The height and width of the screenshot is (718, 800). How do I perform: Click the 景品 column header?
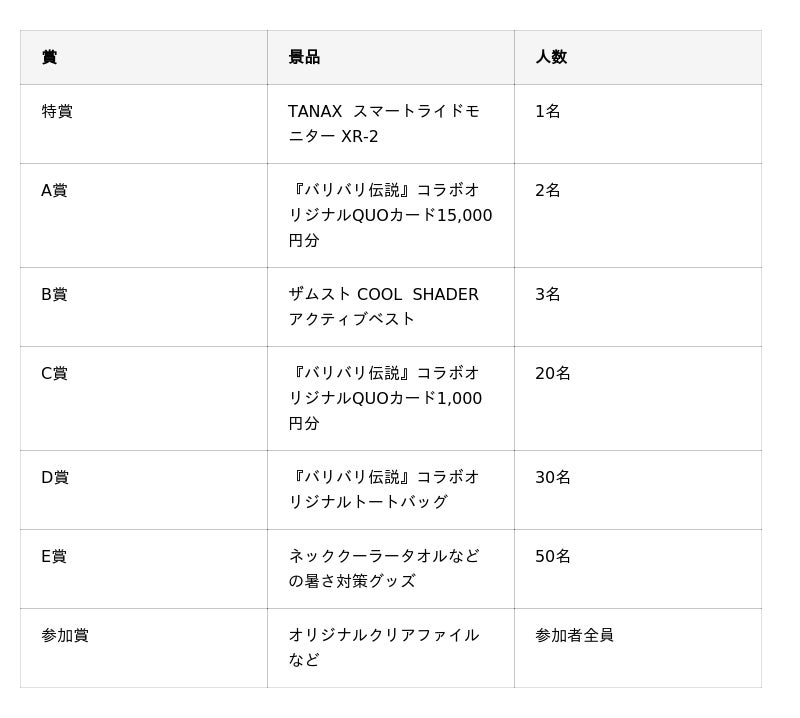pyautogui.click(x=391, y=57)
